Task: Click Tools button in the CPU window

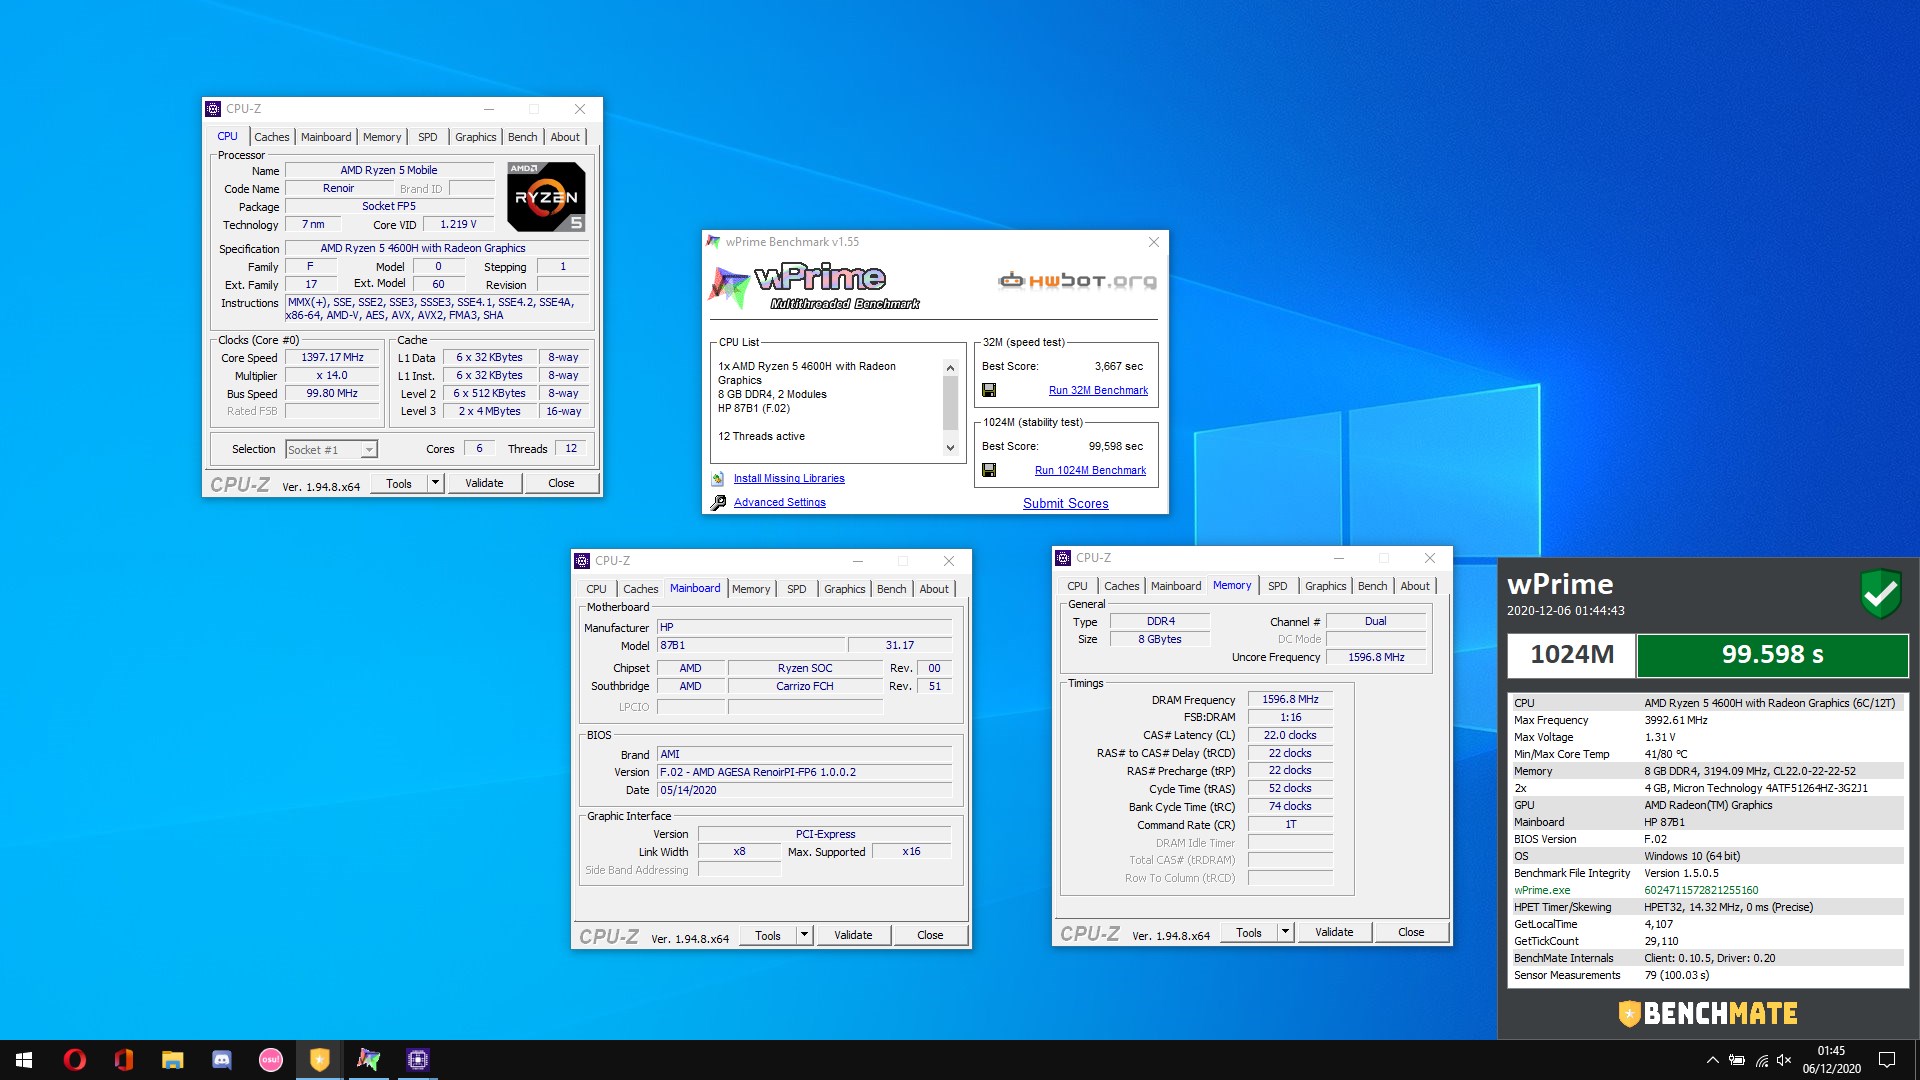Action: [x=399, y=483]
